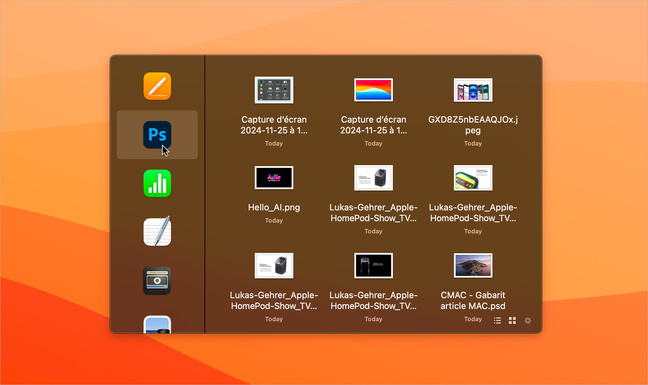This screenshot has width=648, height=385.
Task: Click the Lukas-Gehrer name under the yellow-green device thumbnail
Action: coord(473,213)
